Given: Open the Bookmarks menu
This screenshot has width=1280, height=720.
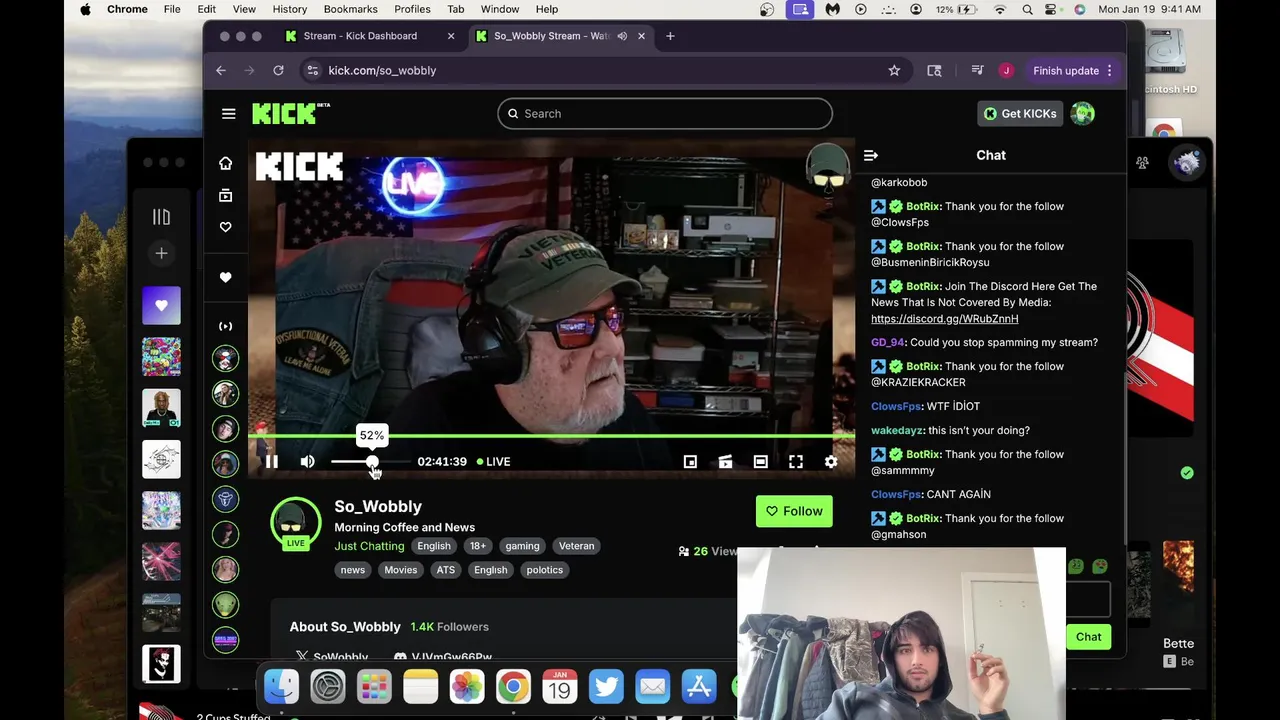Looking at the screenshot, I should point(350,9).
